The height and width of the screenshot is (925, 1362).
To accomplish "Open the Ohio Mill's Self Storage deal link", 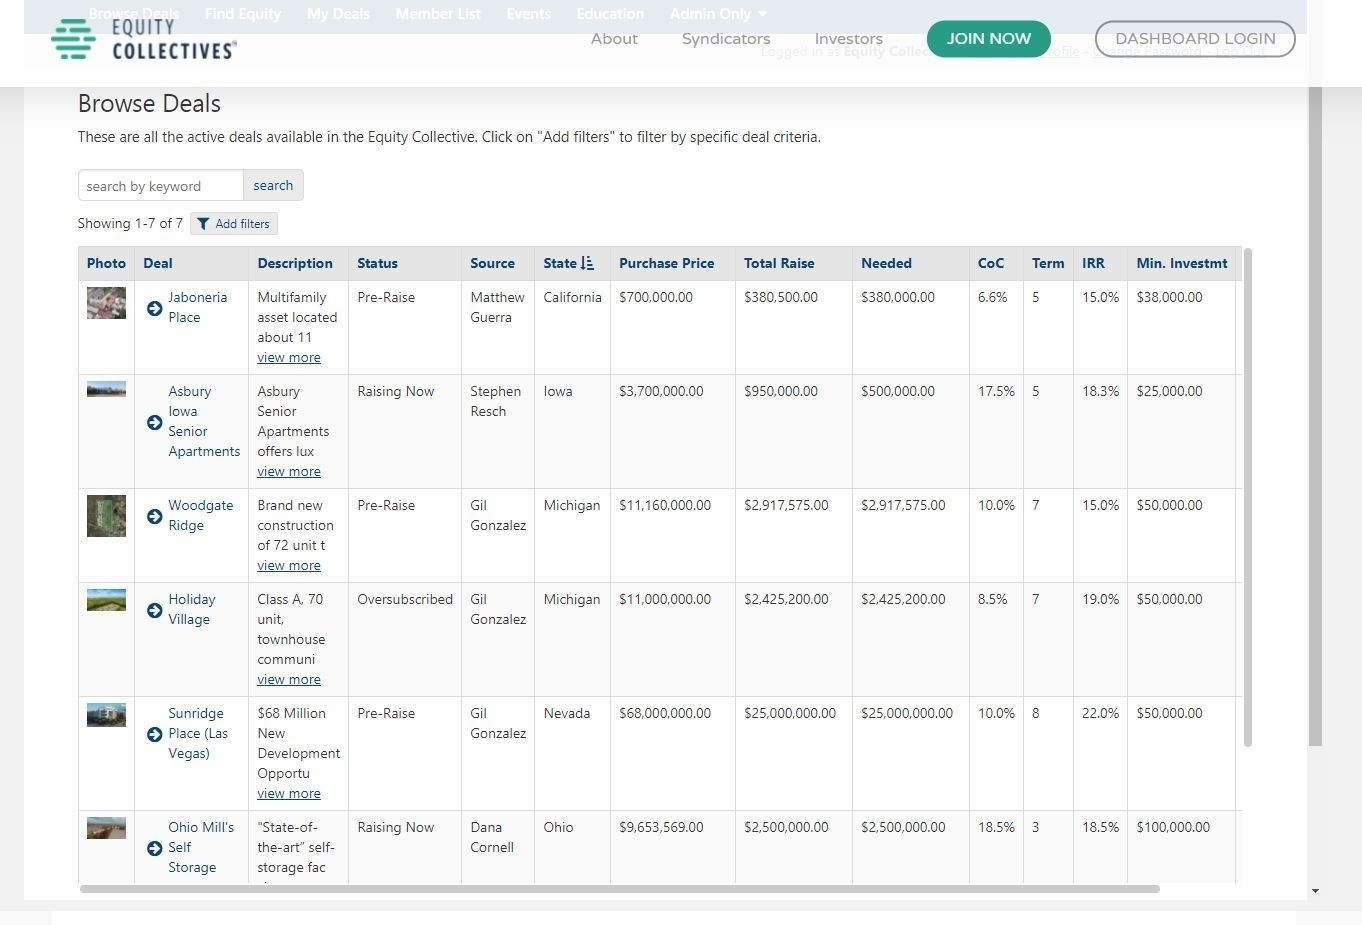I will click(x=201, y=847).
